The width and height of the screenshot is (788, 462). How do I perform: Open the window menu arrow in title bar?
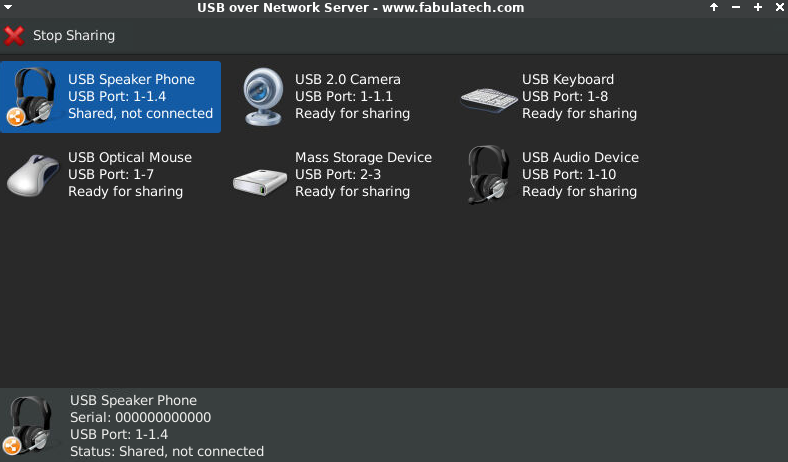click(x=8, y=7)
